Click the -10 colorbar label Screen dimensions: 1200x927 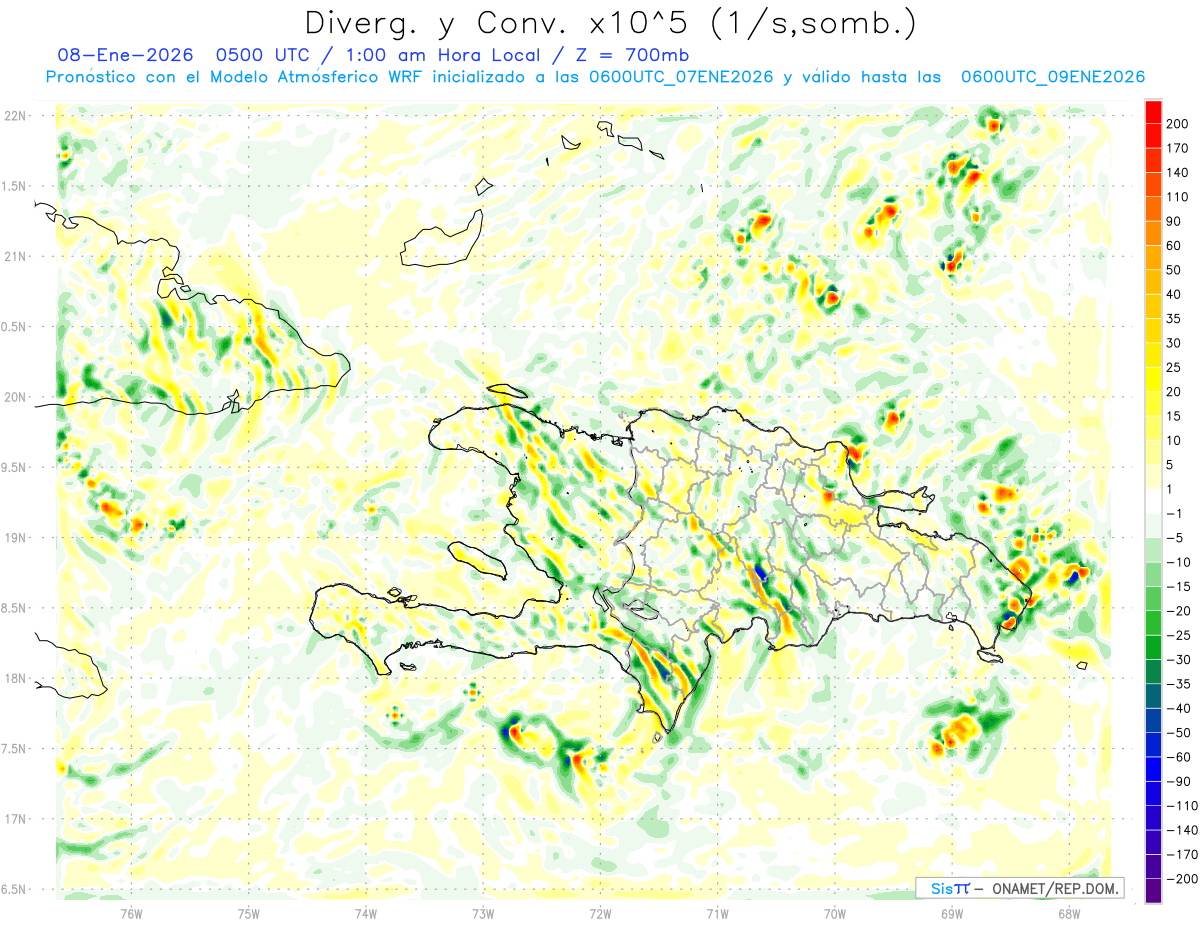pyautogui.click(x=1177, y=562)
